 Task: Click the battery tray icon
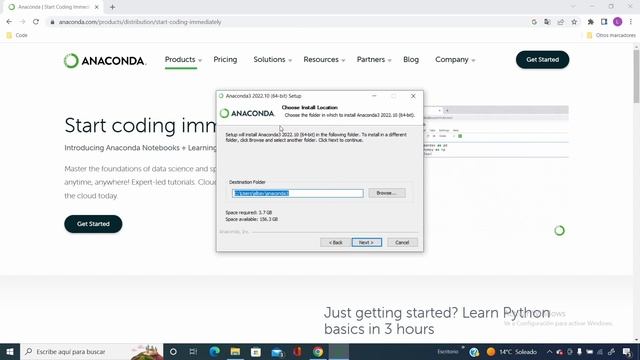[589, 351]
